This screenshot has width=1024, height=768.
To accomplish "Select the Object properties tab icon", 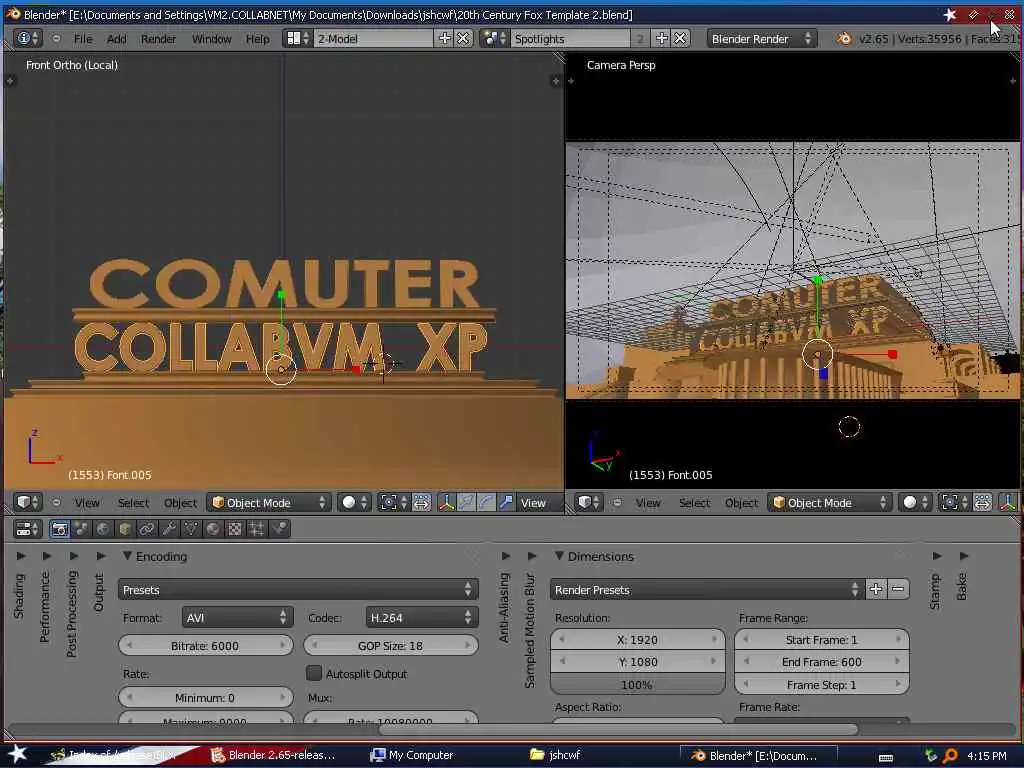I will click(125, 529).
